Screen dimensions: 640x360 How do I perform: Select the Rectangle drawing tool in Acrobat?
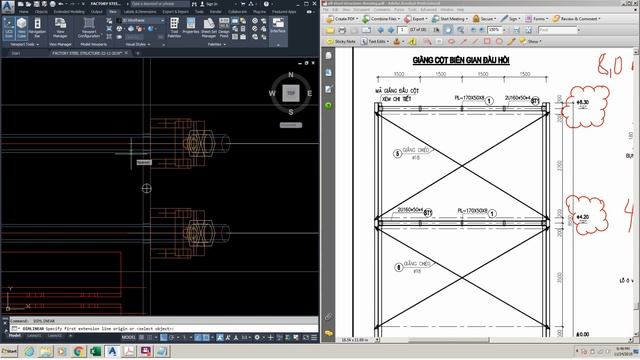[487, 42]
